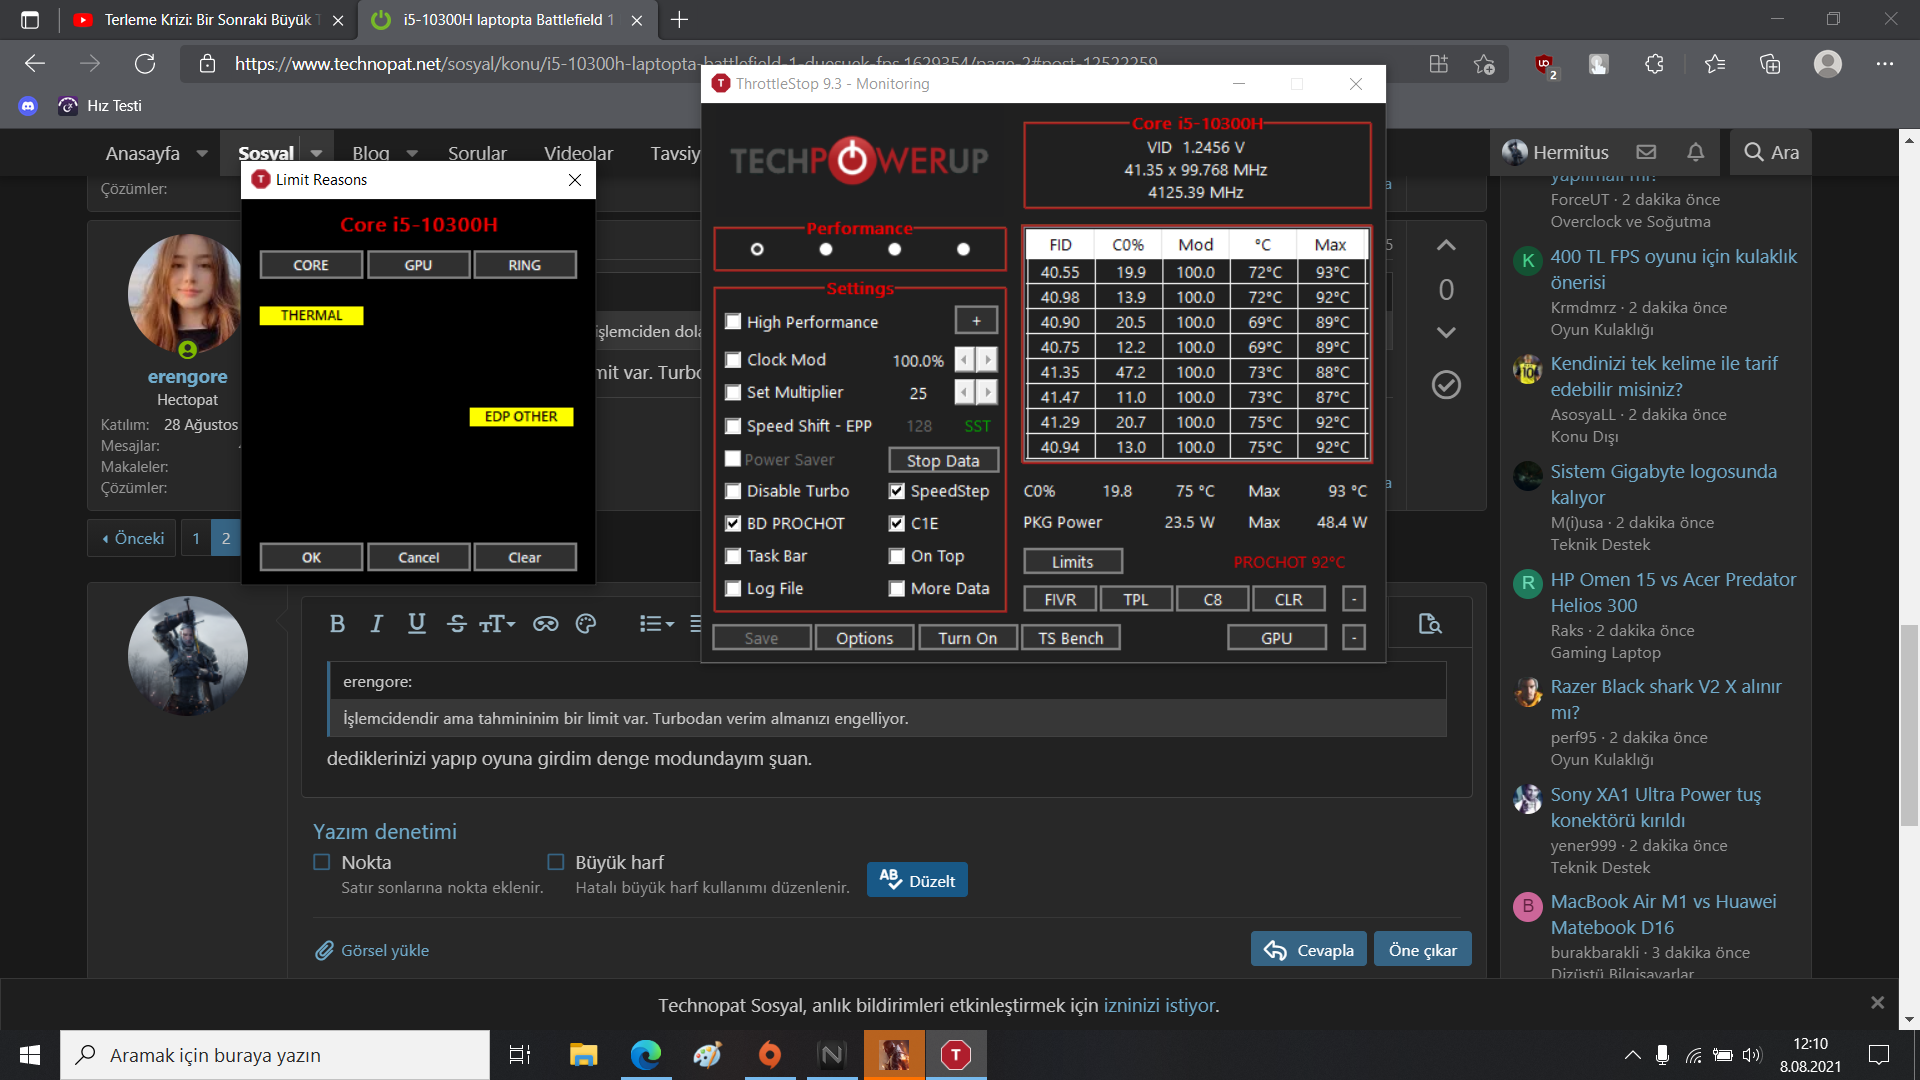
Task: Open the messages envelope icon
Action: pyautogui.click(x=1646, y=152)
